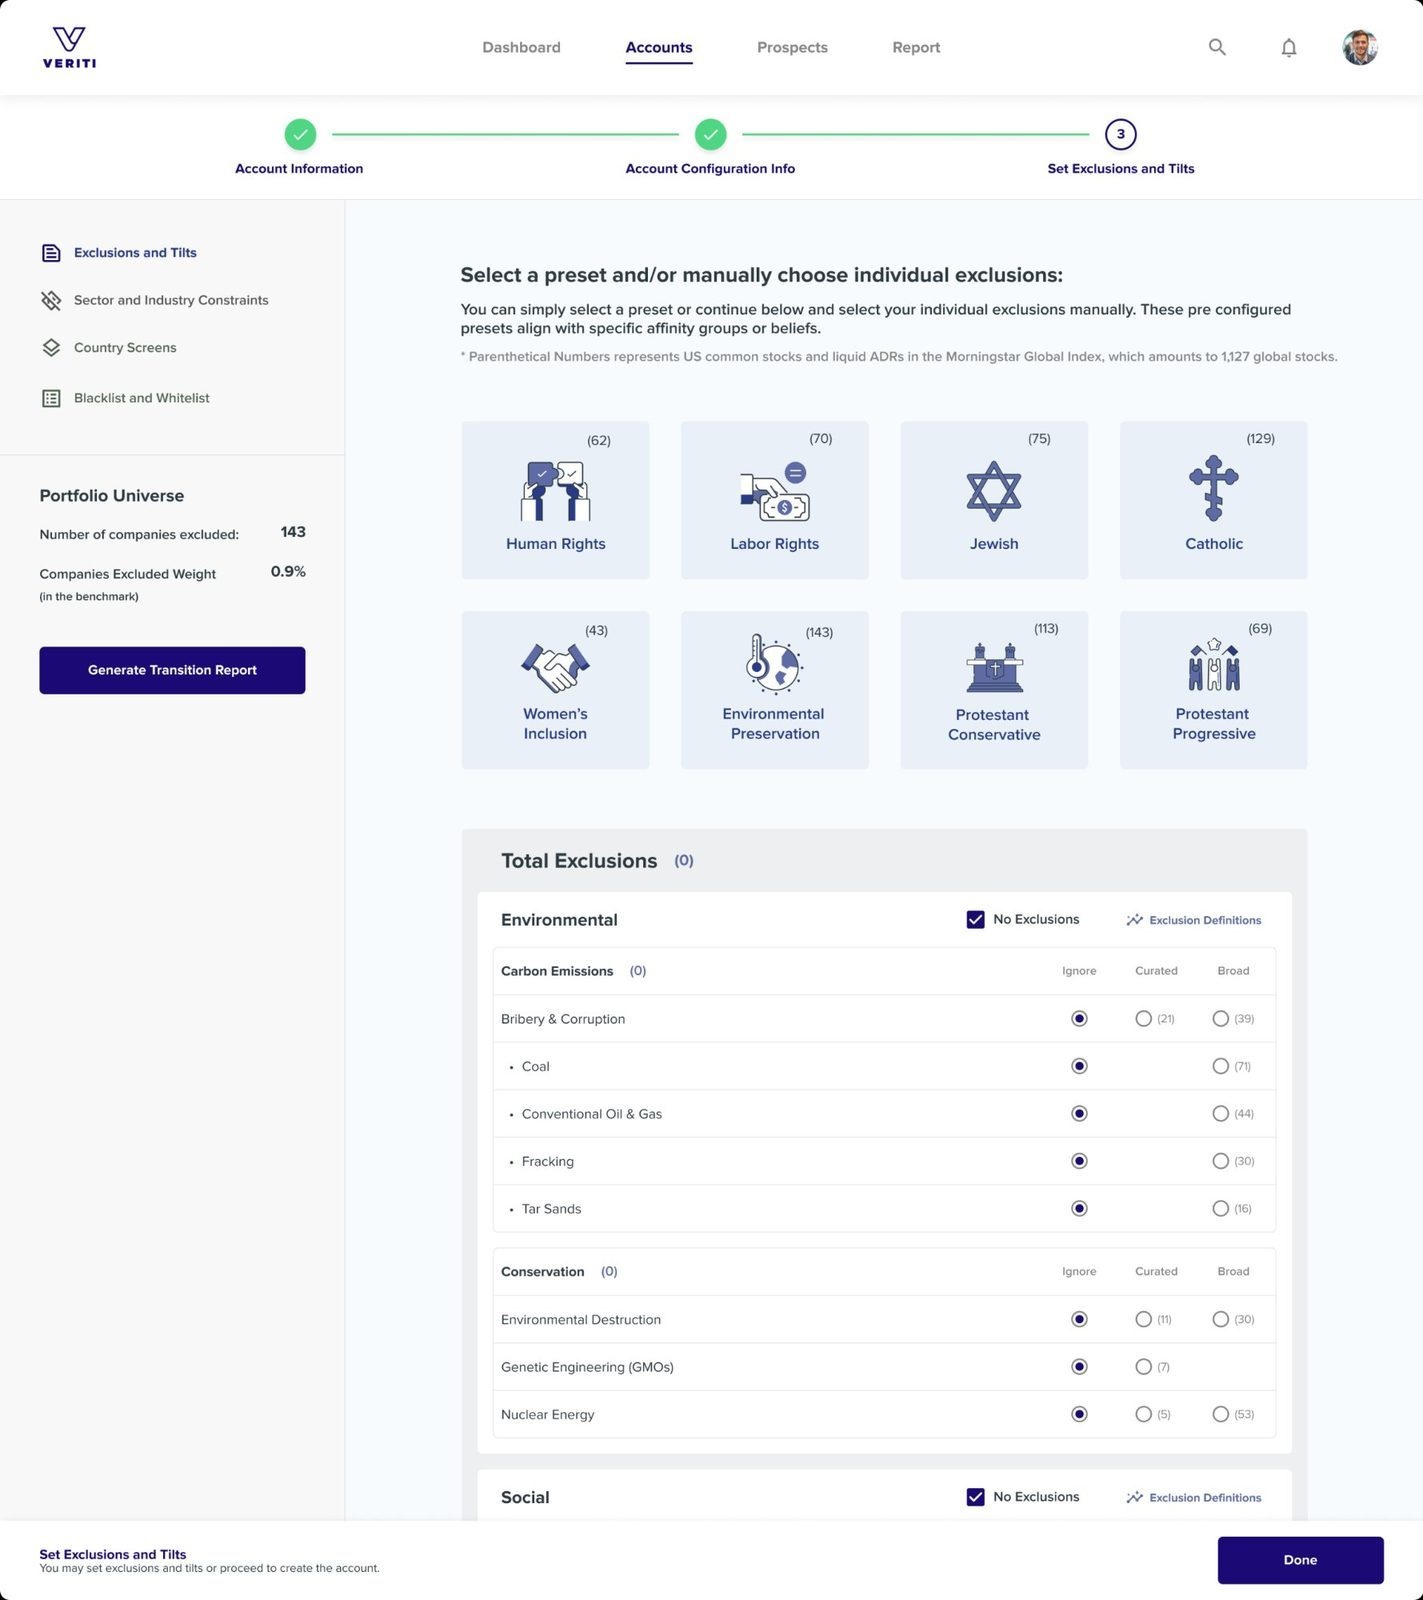Open Sector and Industry Constraints section
The image size is (1423, 1600).
(170, 300)
